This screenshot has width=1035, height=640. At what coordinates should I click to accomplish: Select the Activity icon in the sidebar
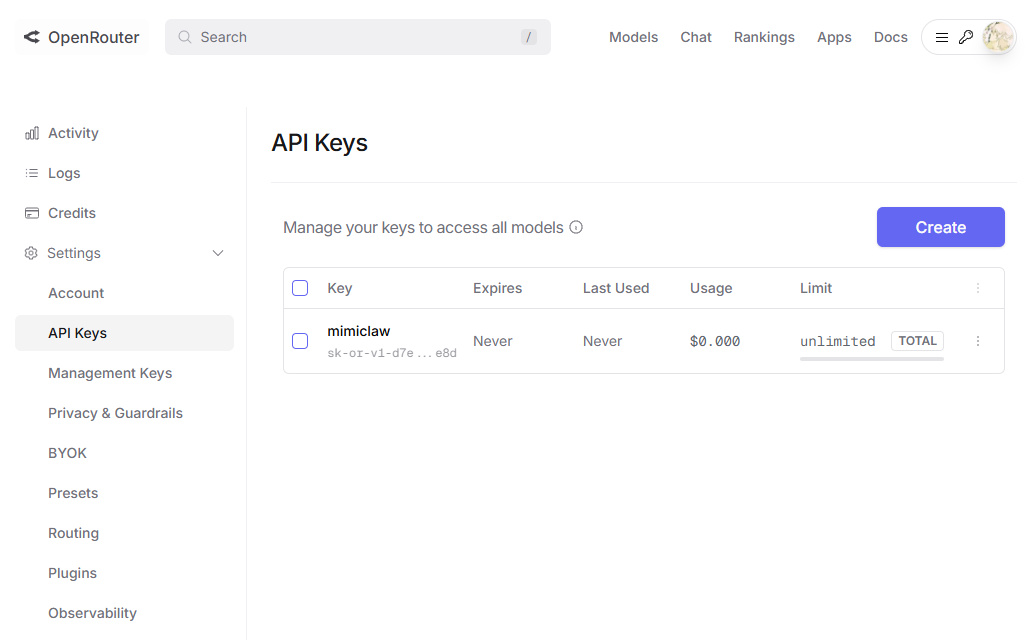pos(31,132)
